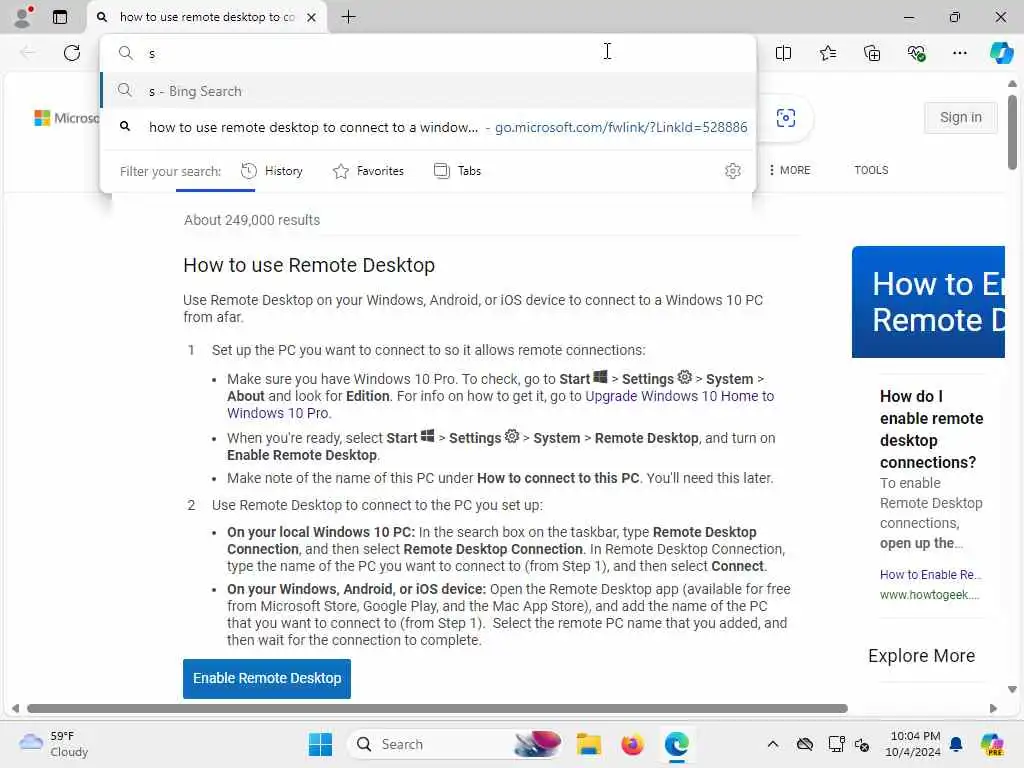The width and height of the screenshot is (1024, 768).
Task: Open the weather widget showing 59°F
Action: [x=54, y=744]
